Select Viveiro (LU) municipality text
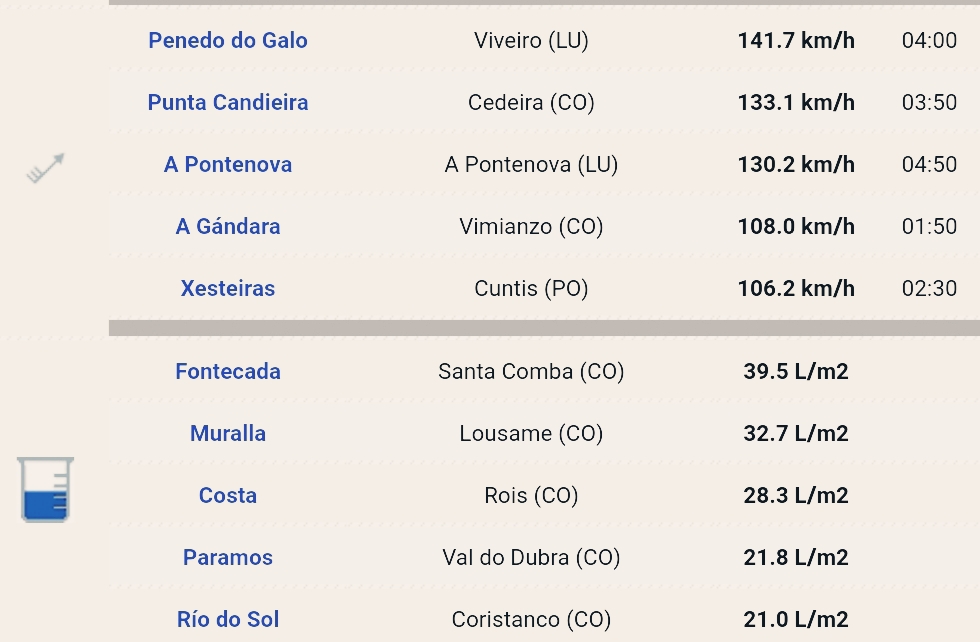The height and width of the screenshot is (642, 980). (x=531, y=41)
